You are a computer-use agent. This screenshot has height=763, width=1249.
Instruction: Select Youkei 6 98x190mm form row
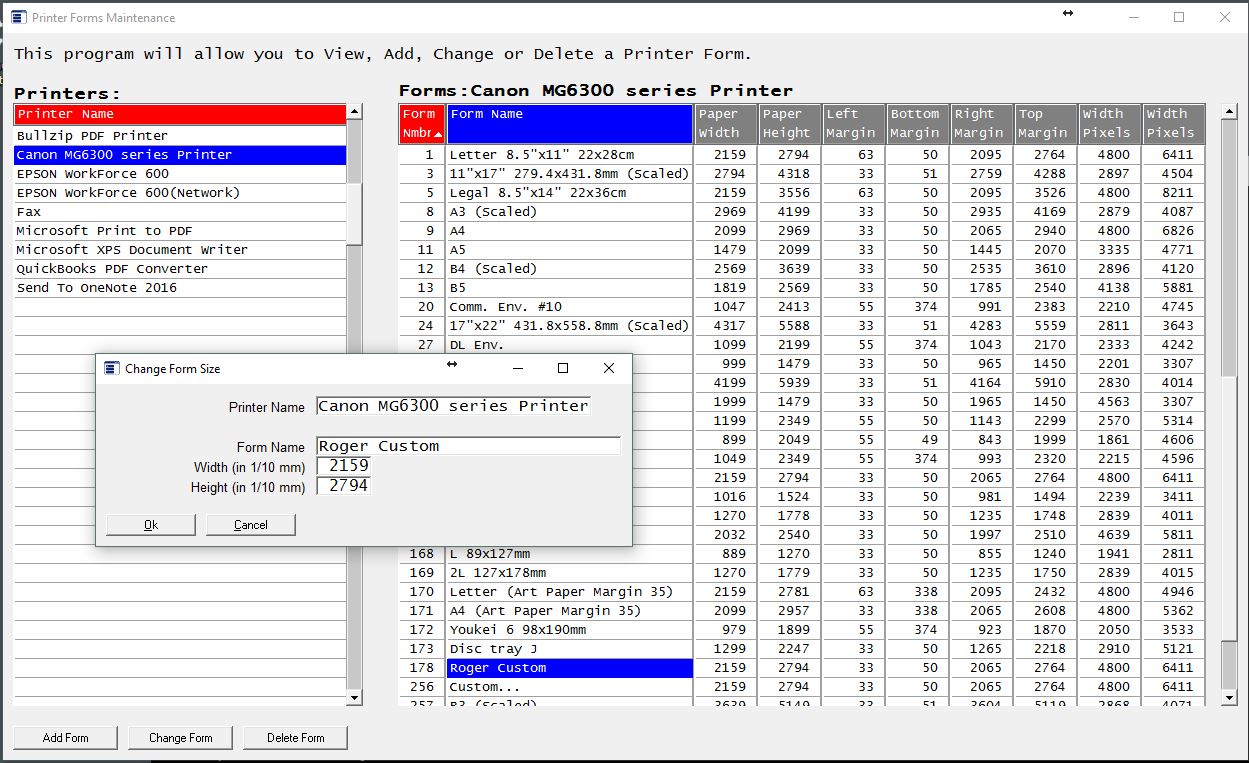[570, 630]
